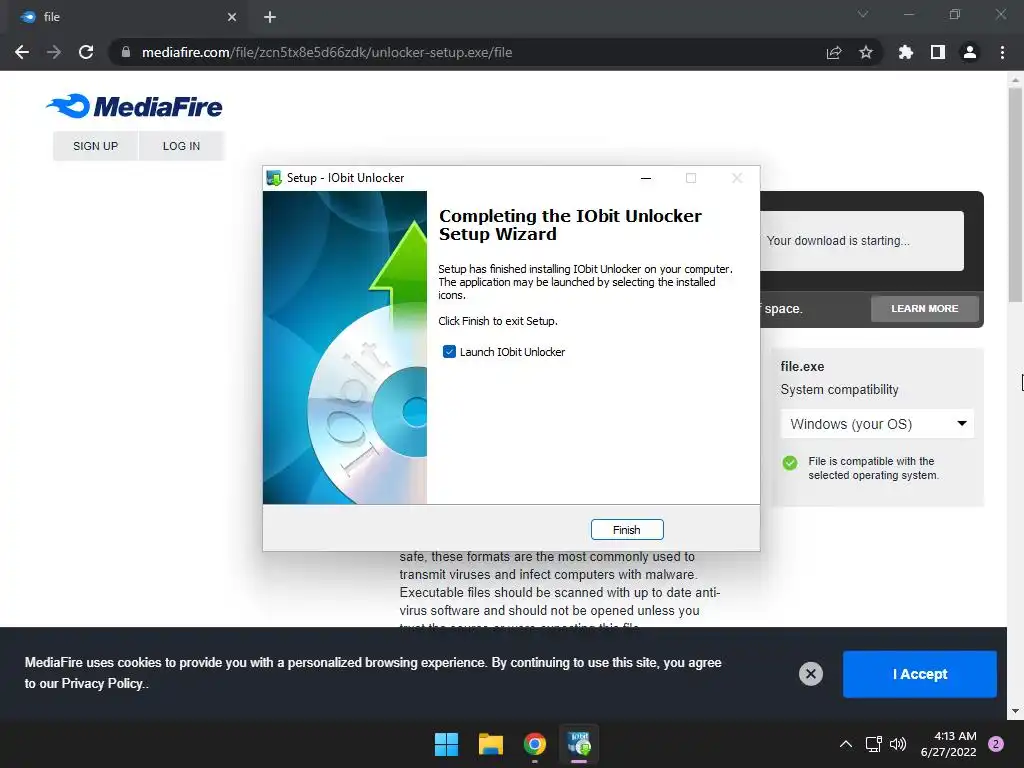Click the page vertical scrollbar thumb

tap(1015, 193)
